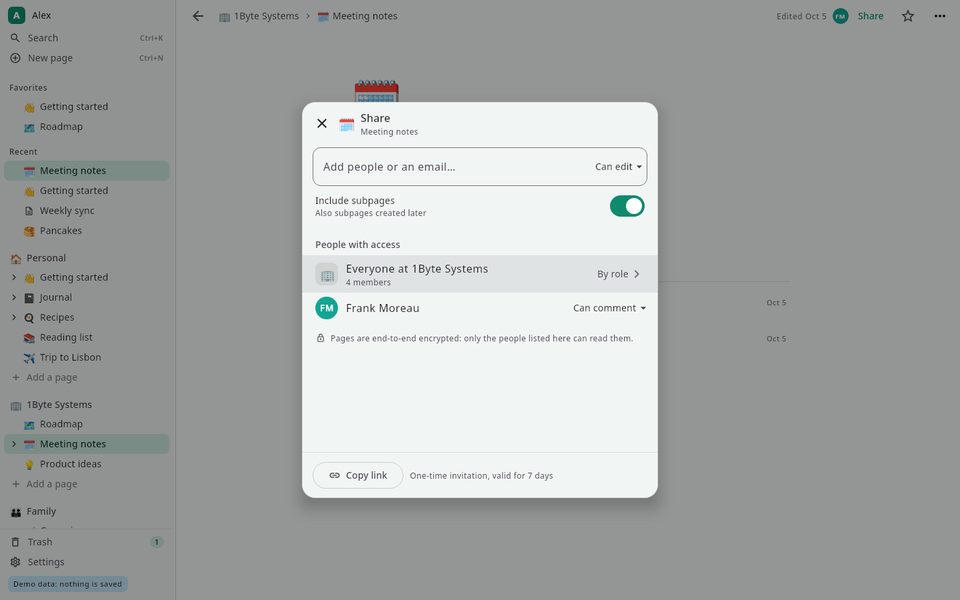Open the Reading list page
Screen dimensions: 960x600
pyautogui.click(x=86, y=337)
